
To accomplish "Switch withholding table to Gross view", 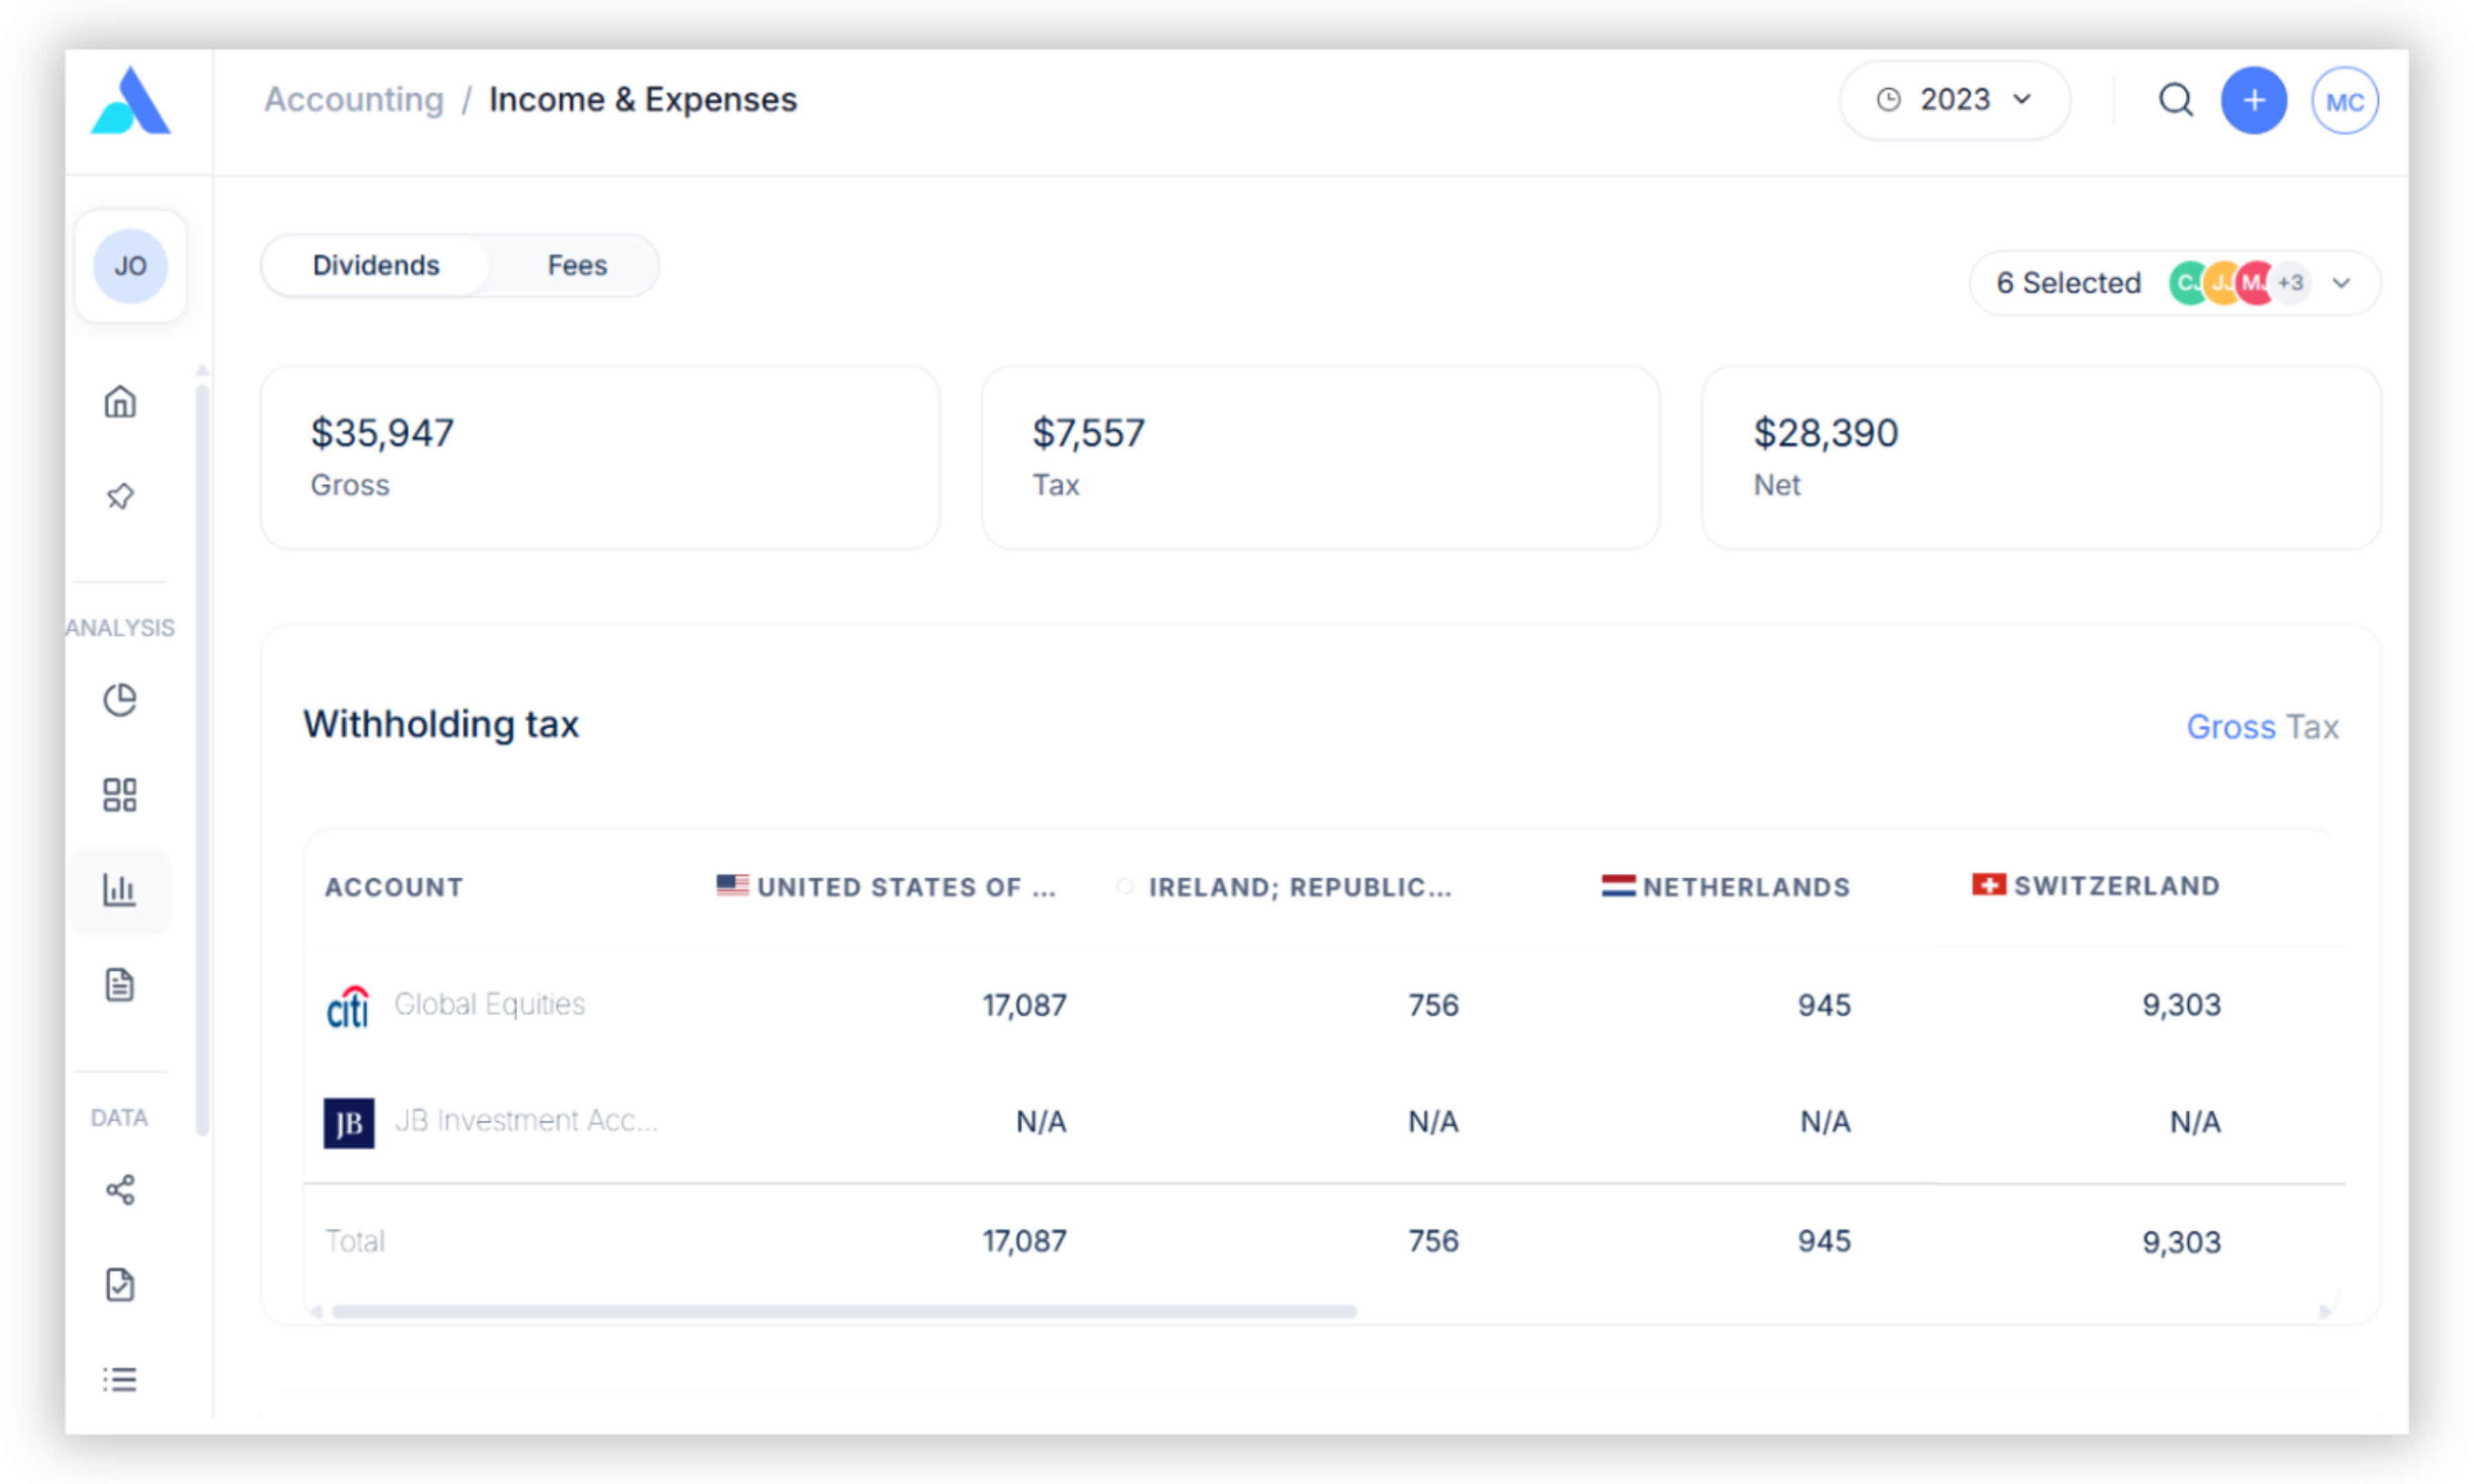I will point(2230,727).
